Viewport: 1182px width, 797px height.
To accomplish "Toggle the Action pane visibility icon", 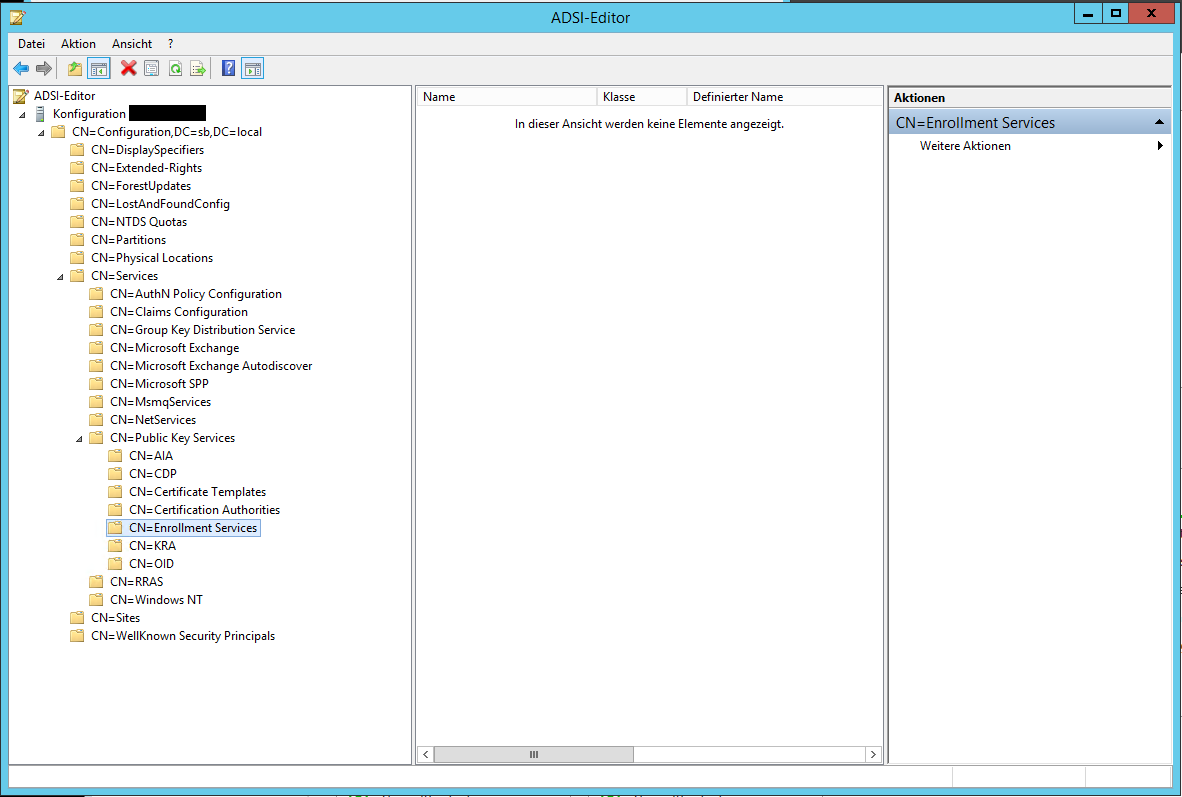I will tap(253, 67).
